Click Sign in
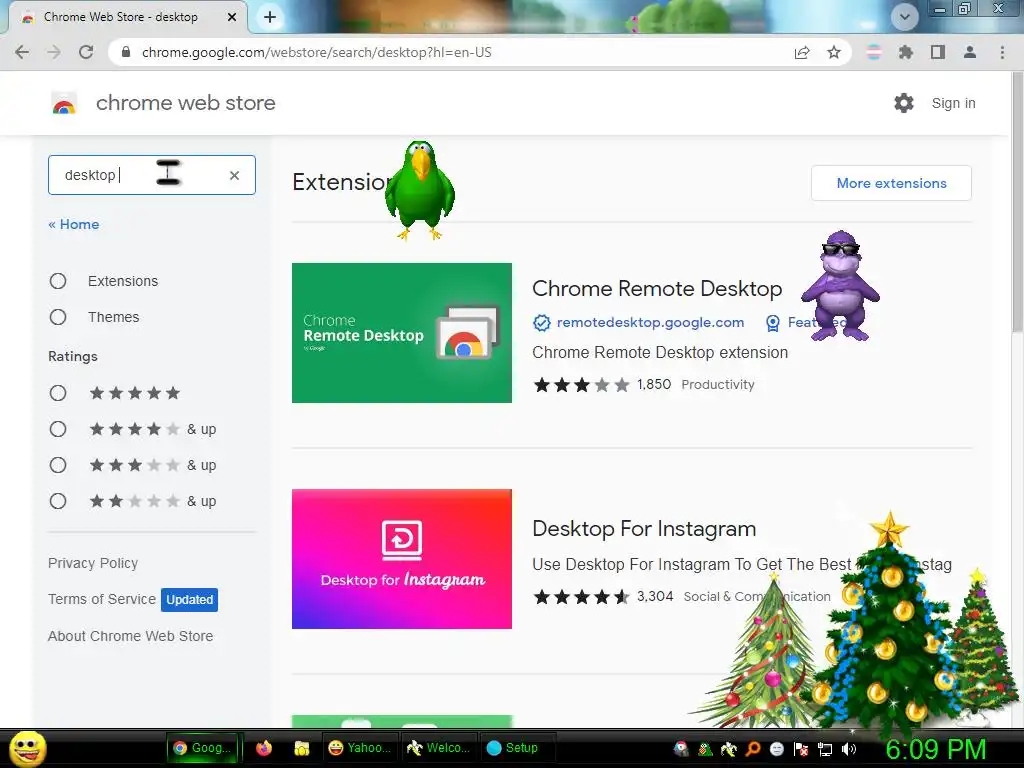Screen dimensions: 1024x768 (953, 103)
